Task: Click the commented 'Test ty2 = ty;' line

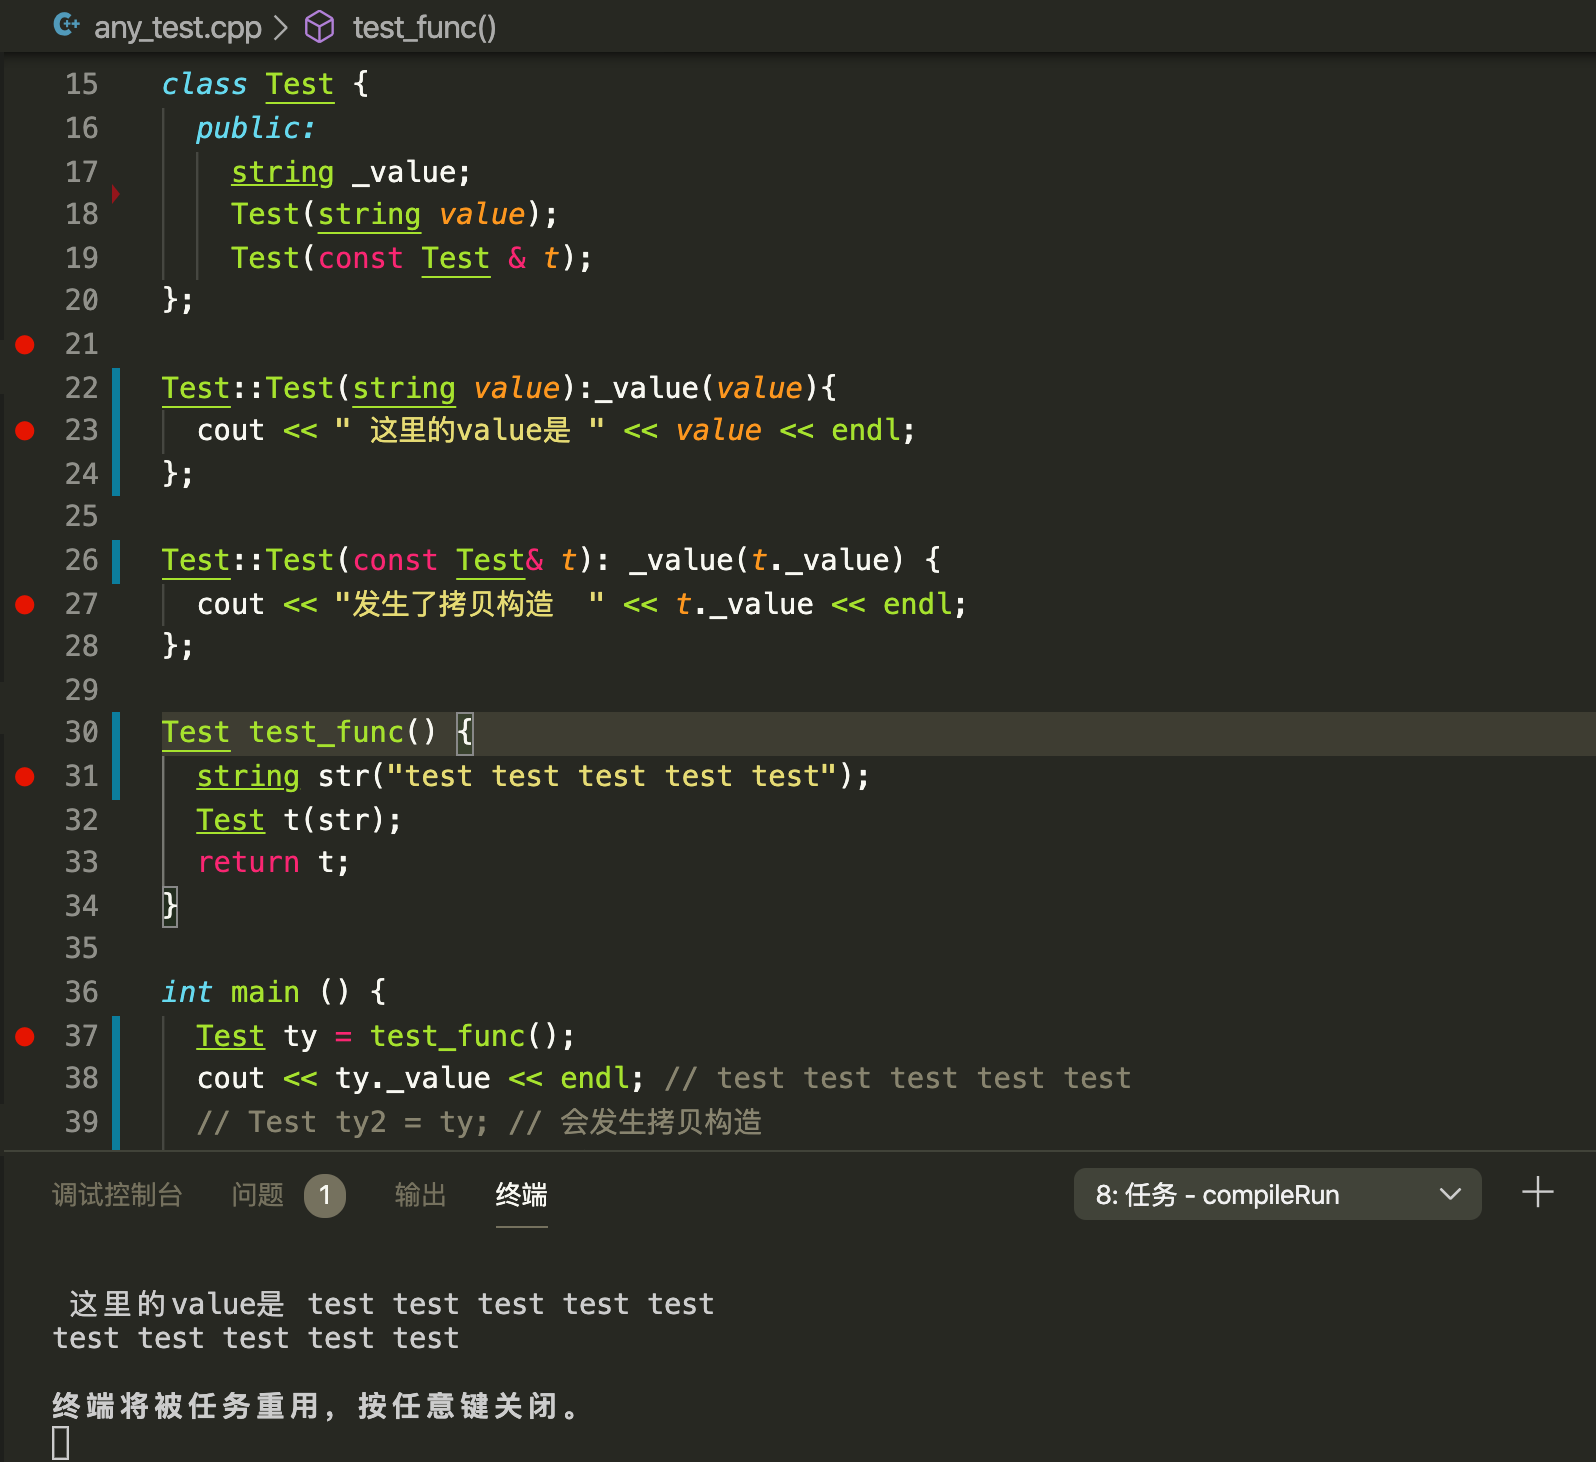Action: (x=480, y=1122)
